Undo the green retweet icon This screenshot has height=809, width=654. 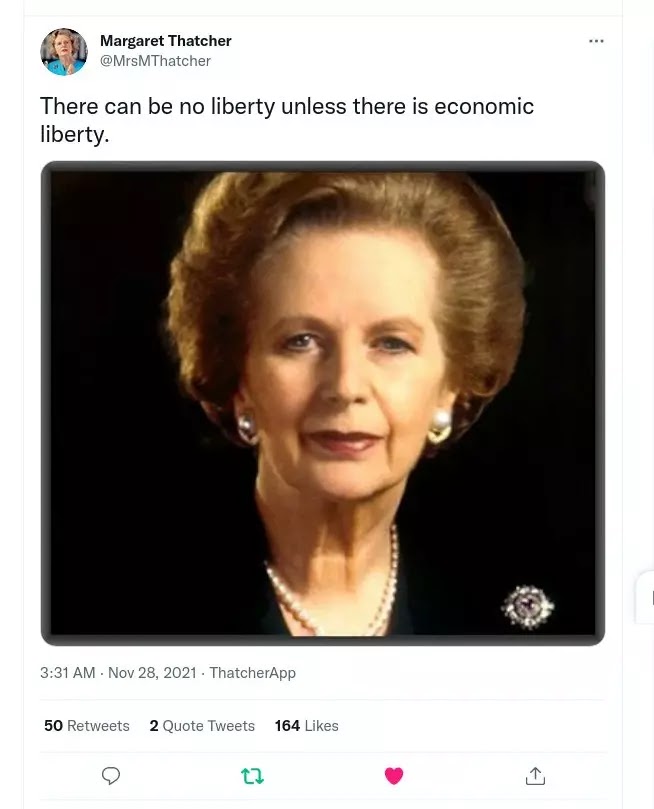[x=252, y=776]
